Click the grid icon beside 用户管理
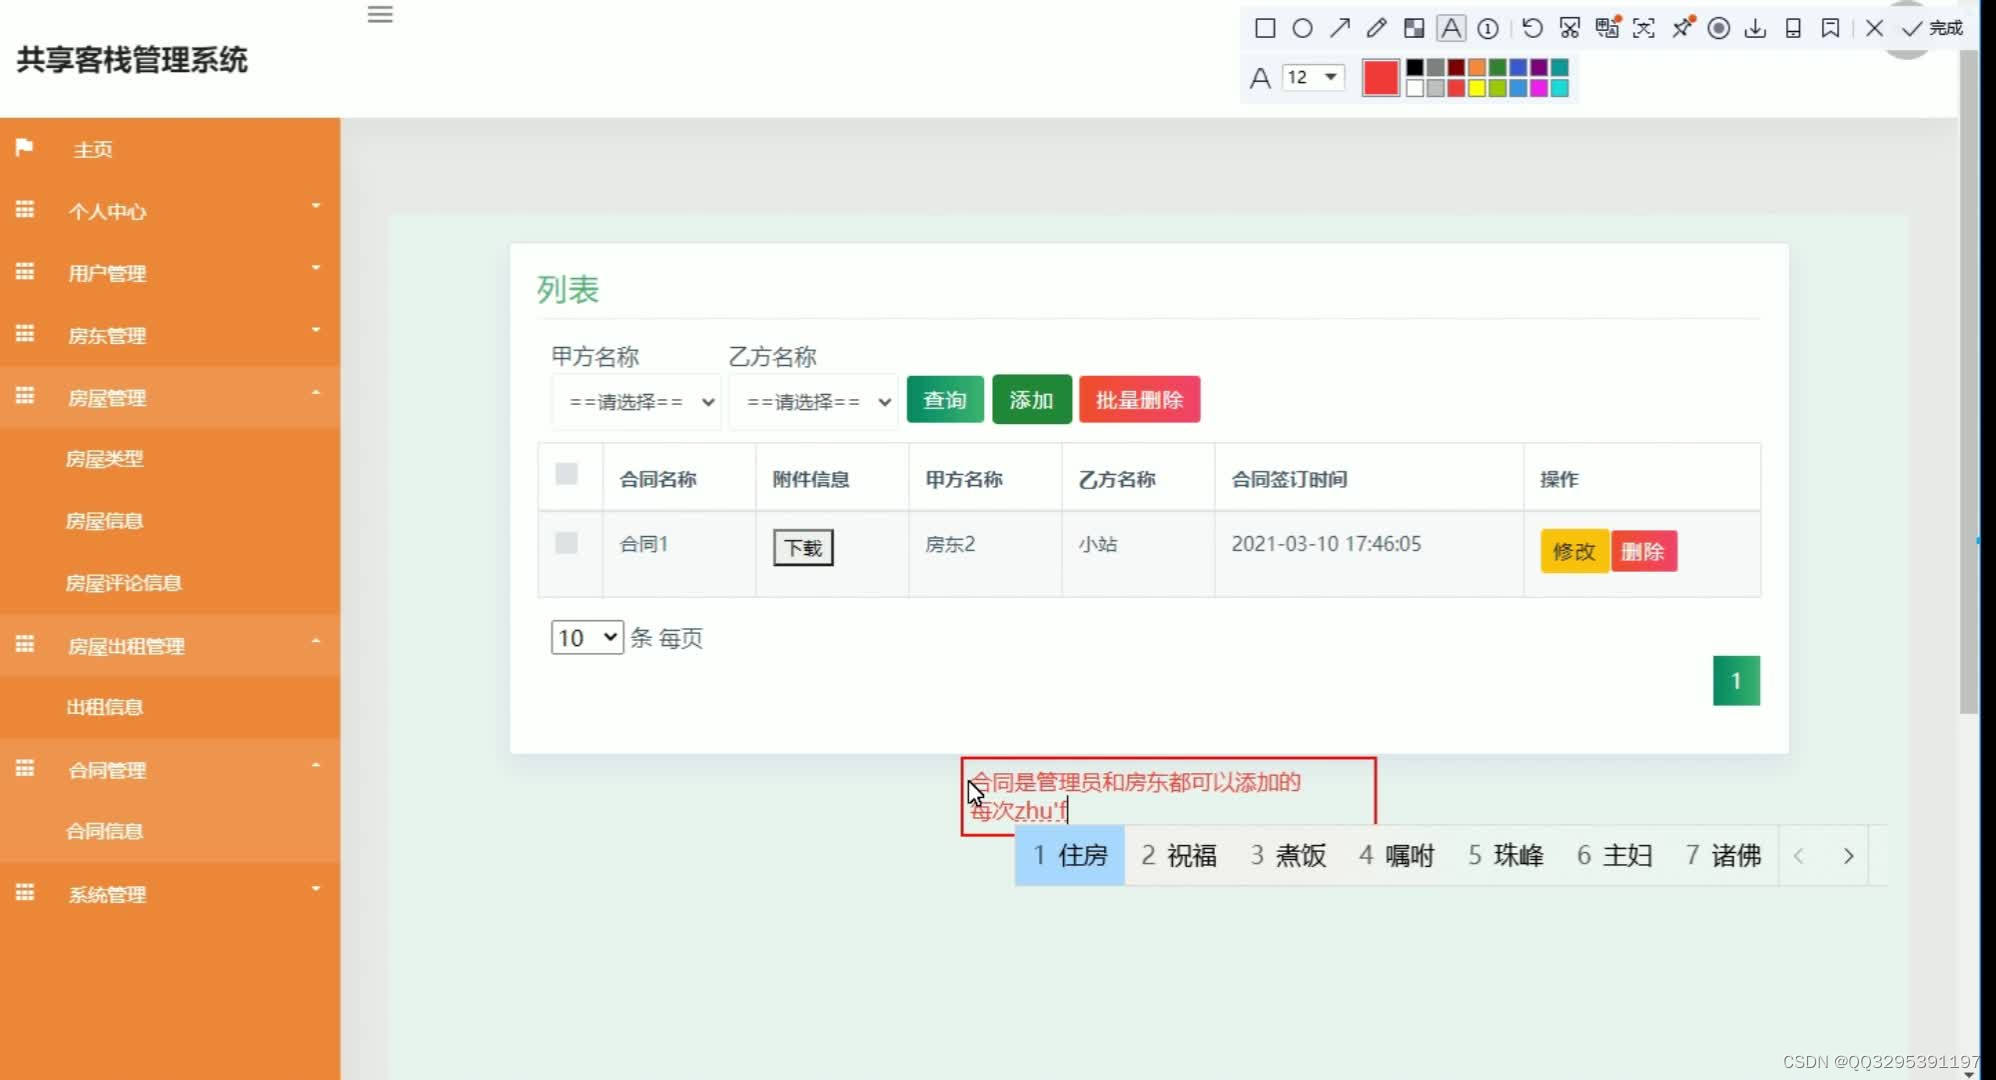 click(x=25, y=272)
